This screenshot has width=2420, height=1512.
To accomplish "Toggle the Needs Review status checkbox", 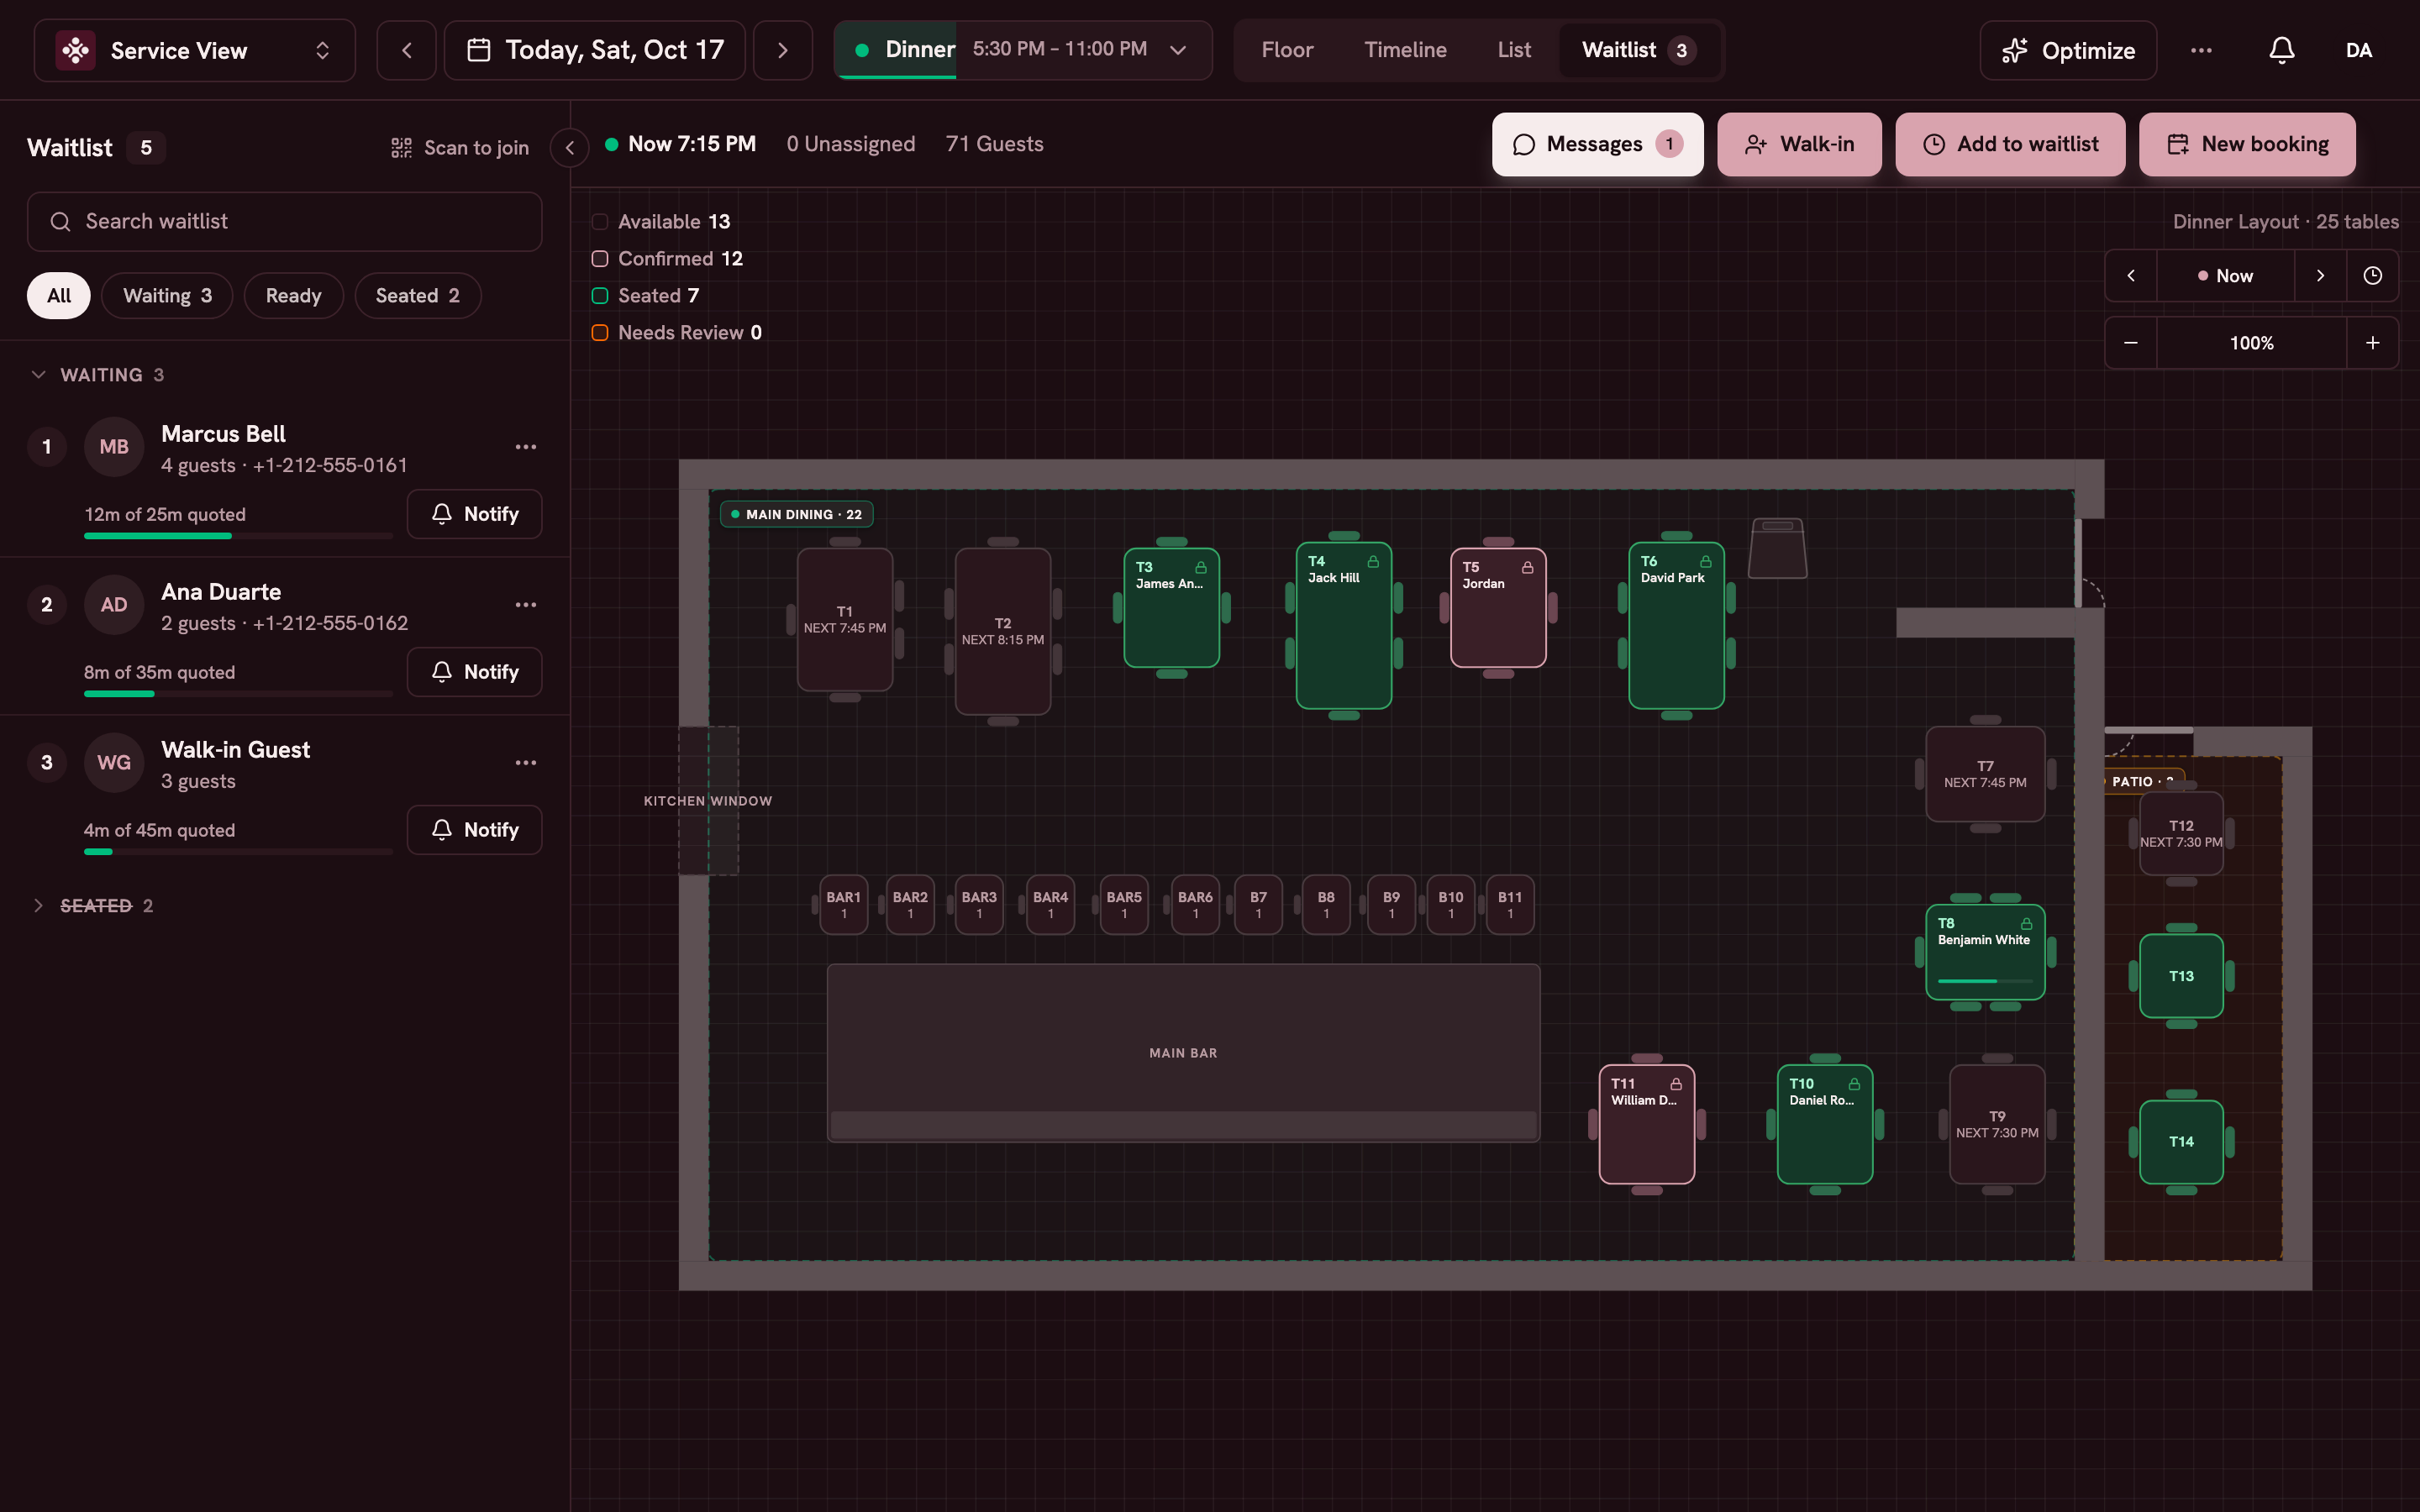I will [x=600, y=333].
